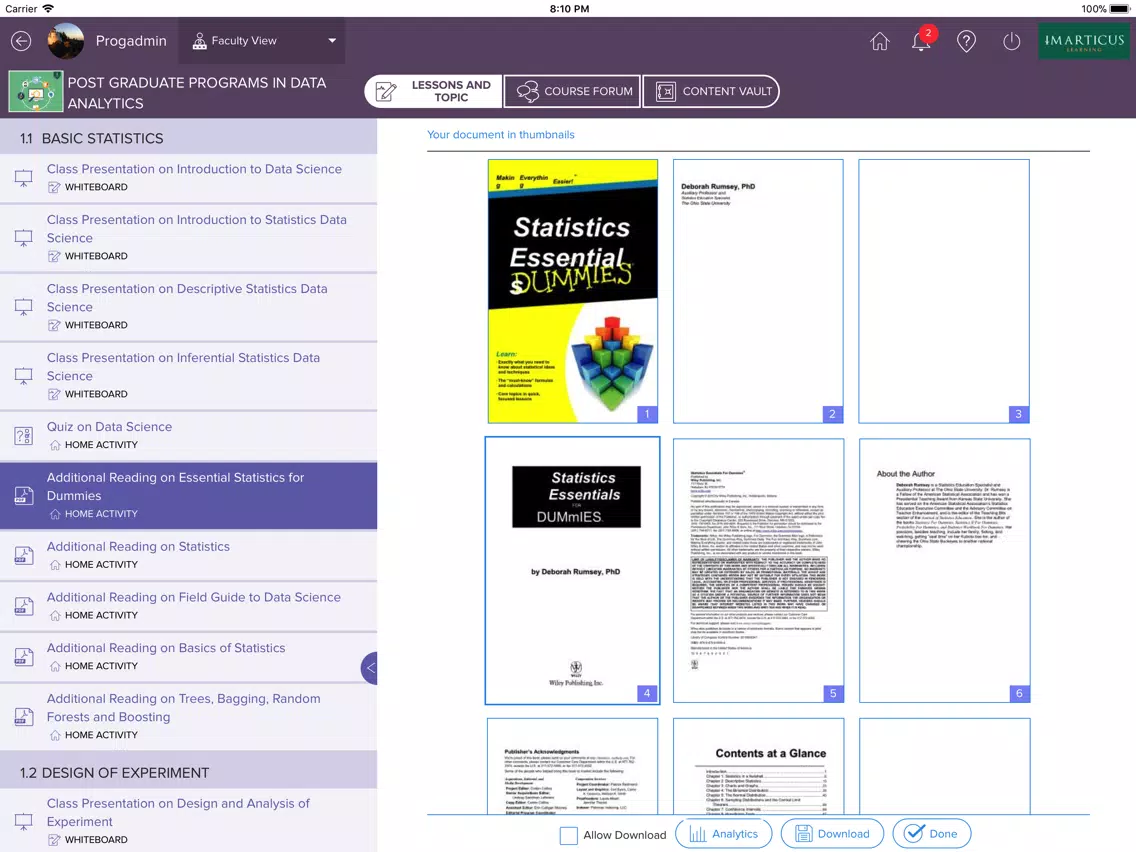
Task: Click PDF icon of Essential Statistics for Dummies
Action: [23, 496]
